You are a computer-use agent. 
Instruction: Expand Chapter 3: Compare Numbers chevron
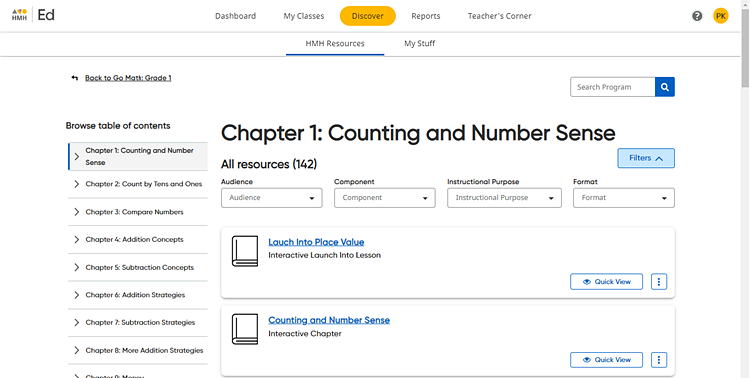click(77, 212)
